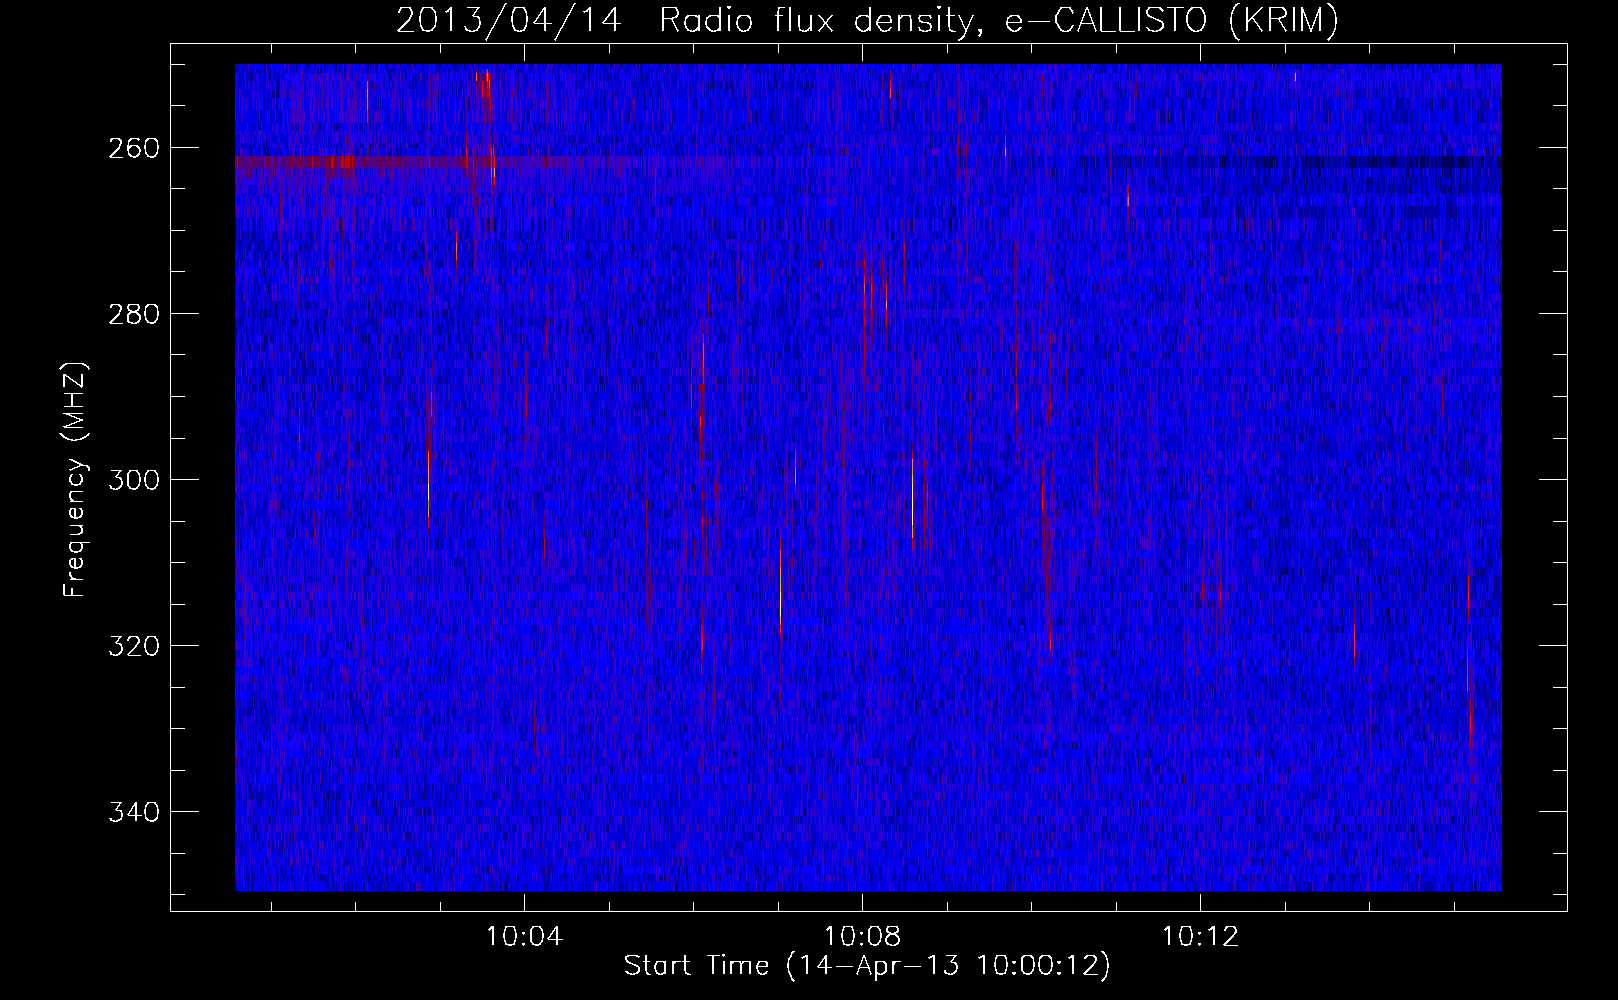Screen dimensions: 1618x1000
Task: Select the 340 frequency tick label
Action: tap(134, 812)
